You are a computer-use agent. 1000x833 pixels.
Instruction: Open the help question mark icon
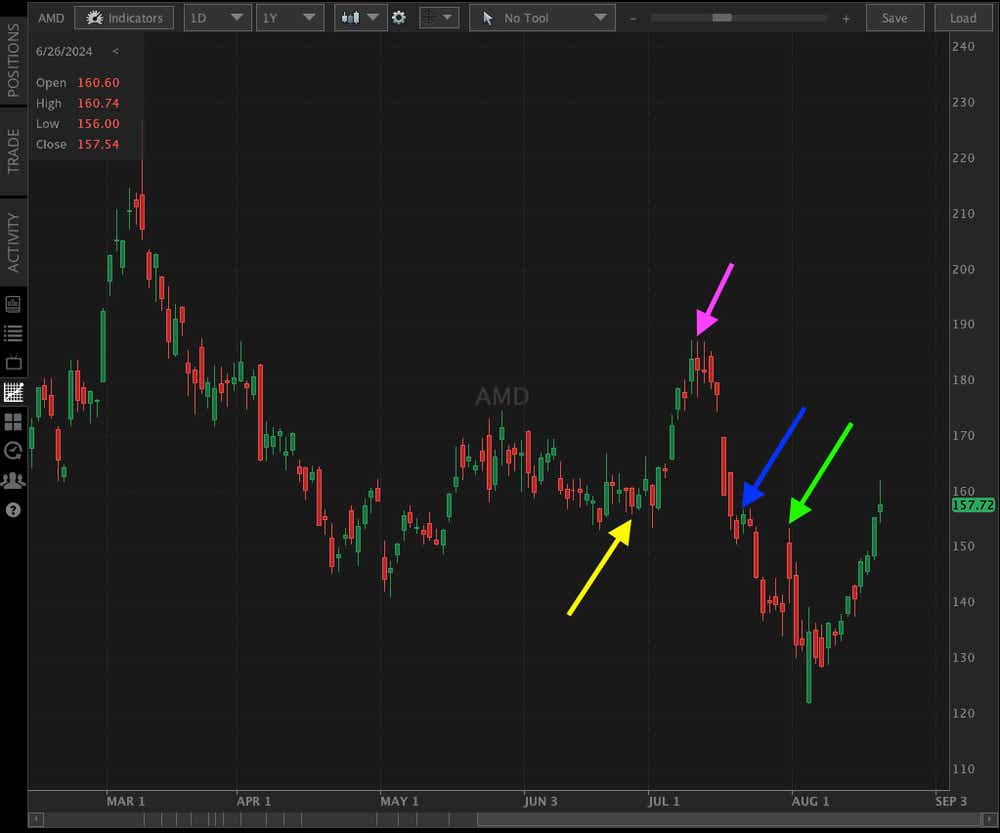pos(13,510)
